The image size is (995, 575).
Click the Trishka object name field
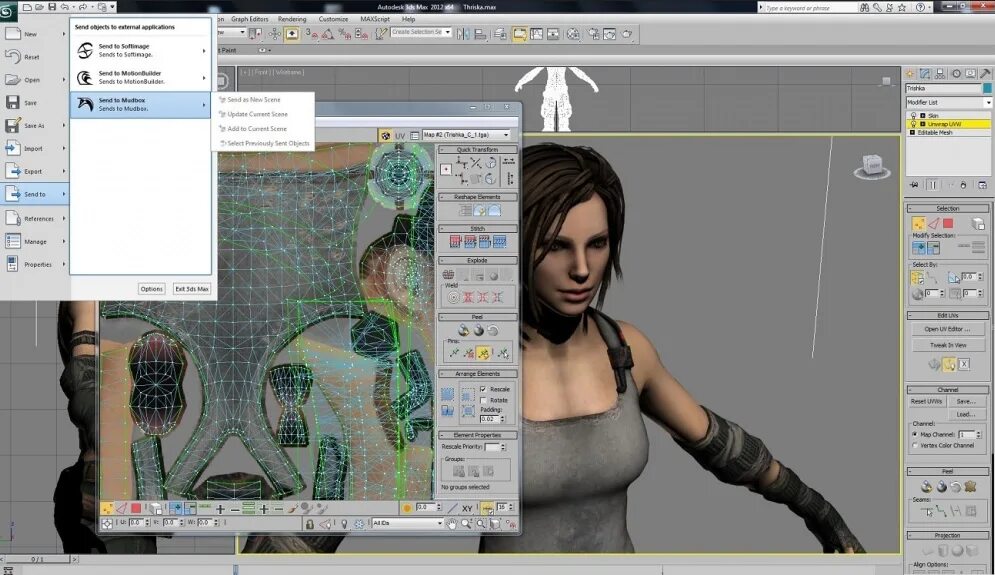(943, 88)
